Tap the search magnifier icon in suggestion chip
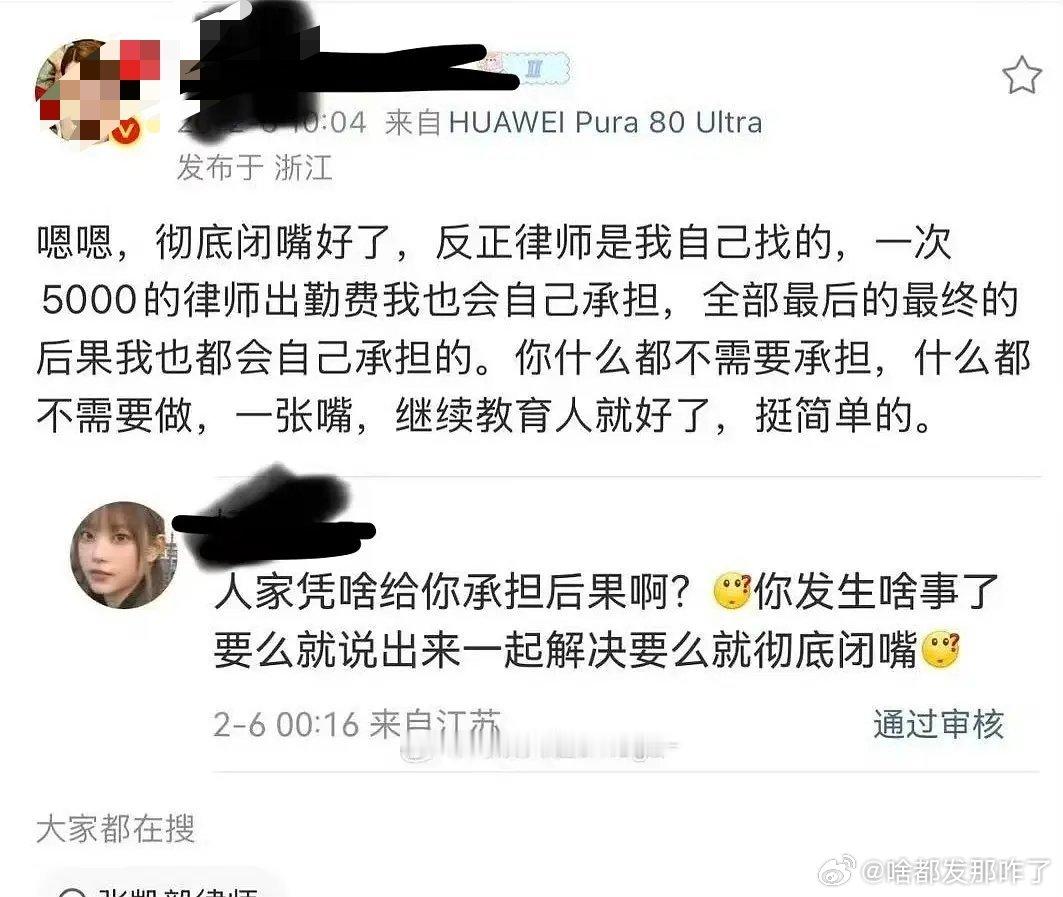Viewport: 1063px width, 897px height. [x=73, y=892]
